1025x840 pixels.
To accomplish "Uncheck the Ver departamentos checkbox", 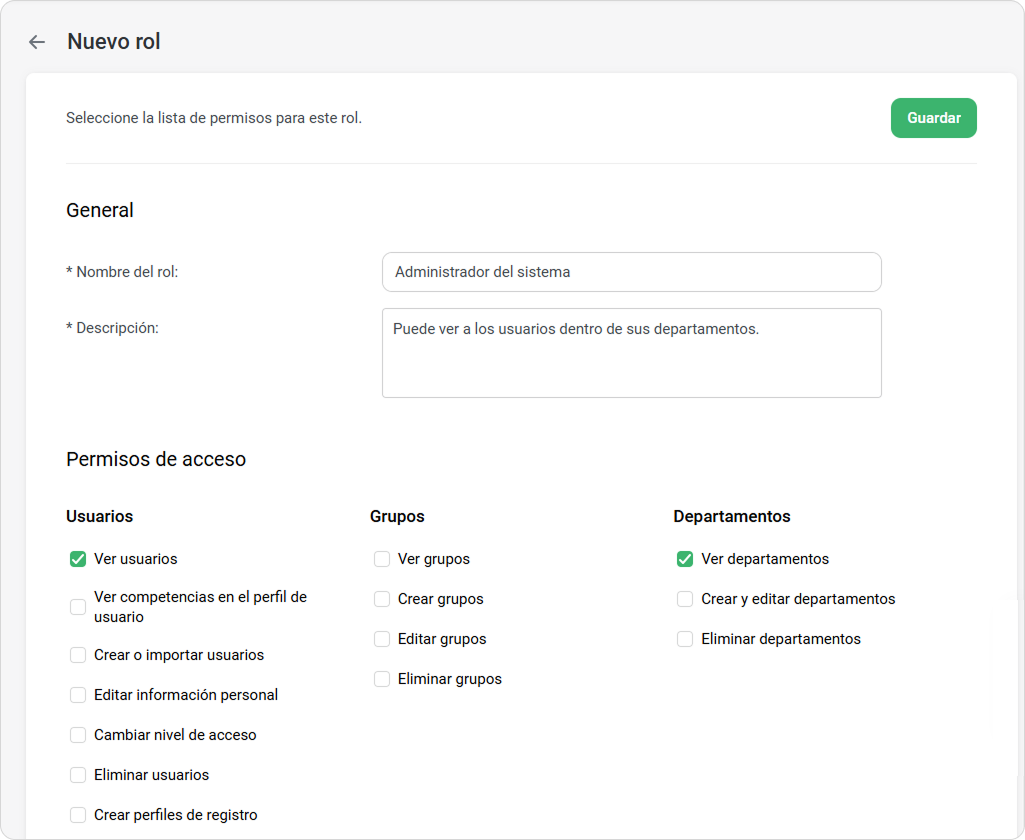I will (685, 559).
